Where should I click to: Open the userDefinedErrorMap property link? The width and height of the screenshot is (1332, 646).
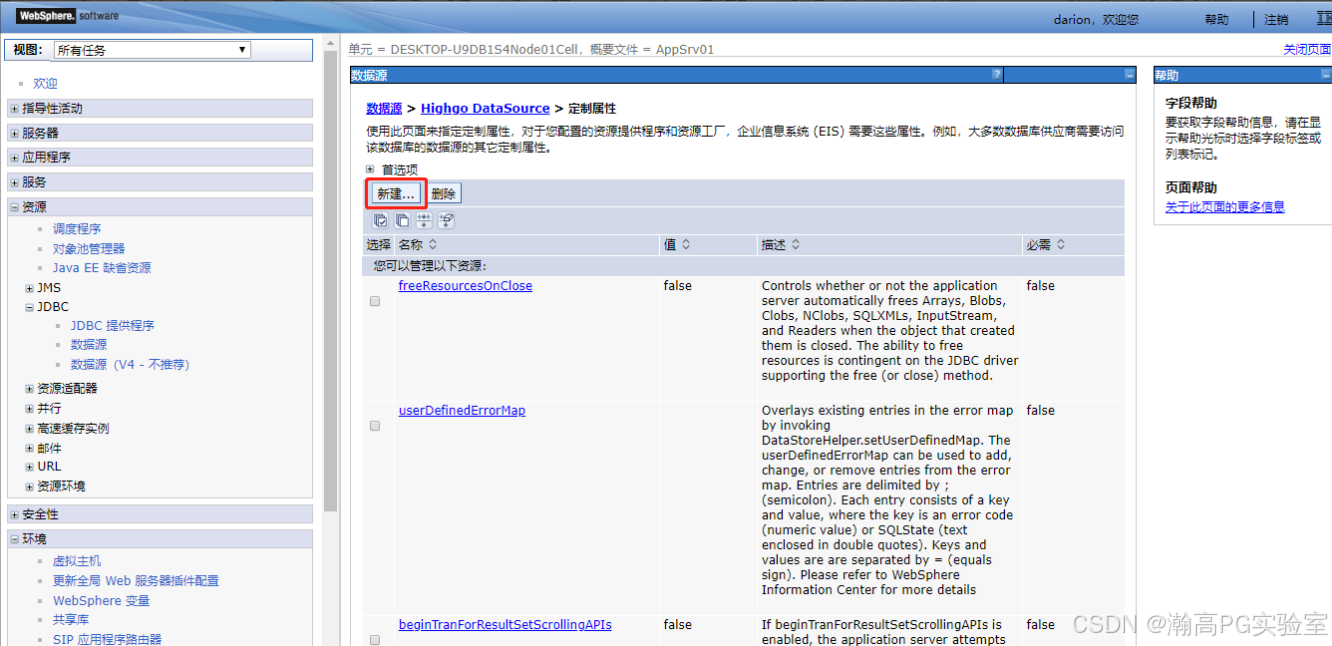[x=462, y=411]
